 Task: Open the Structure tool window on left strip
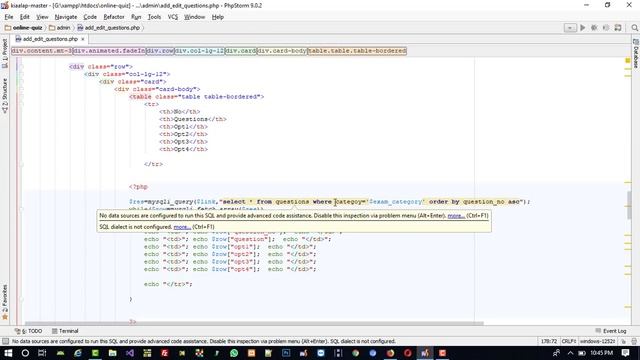5,96
